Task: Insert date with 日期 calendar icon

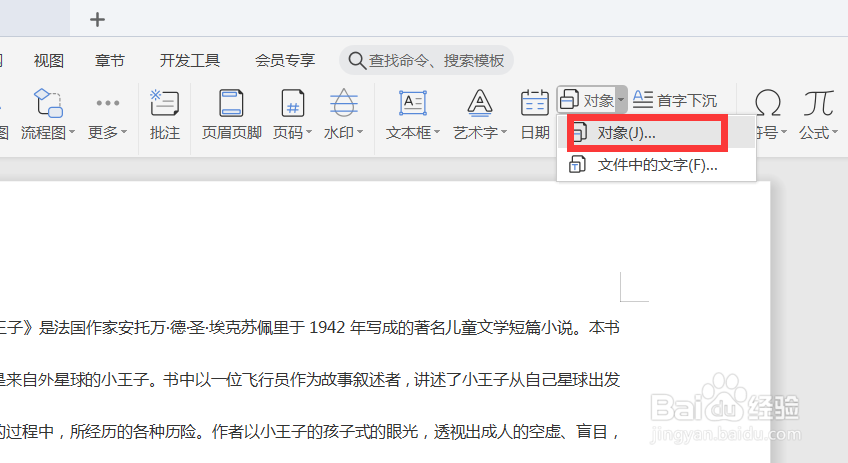Action: point(535,103)
